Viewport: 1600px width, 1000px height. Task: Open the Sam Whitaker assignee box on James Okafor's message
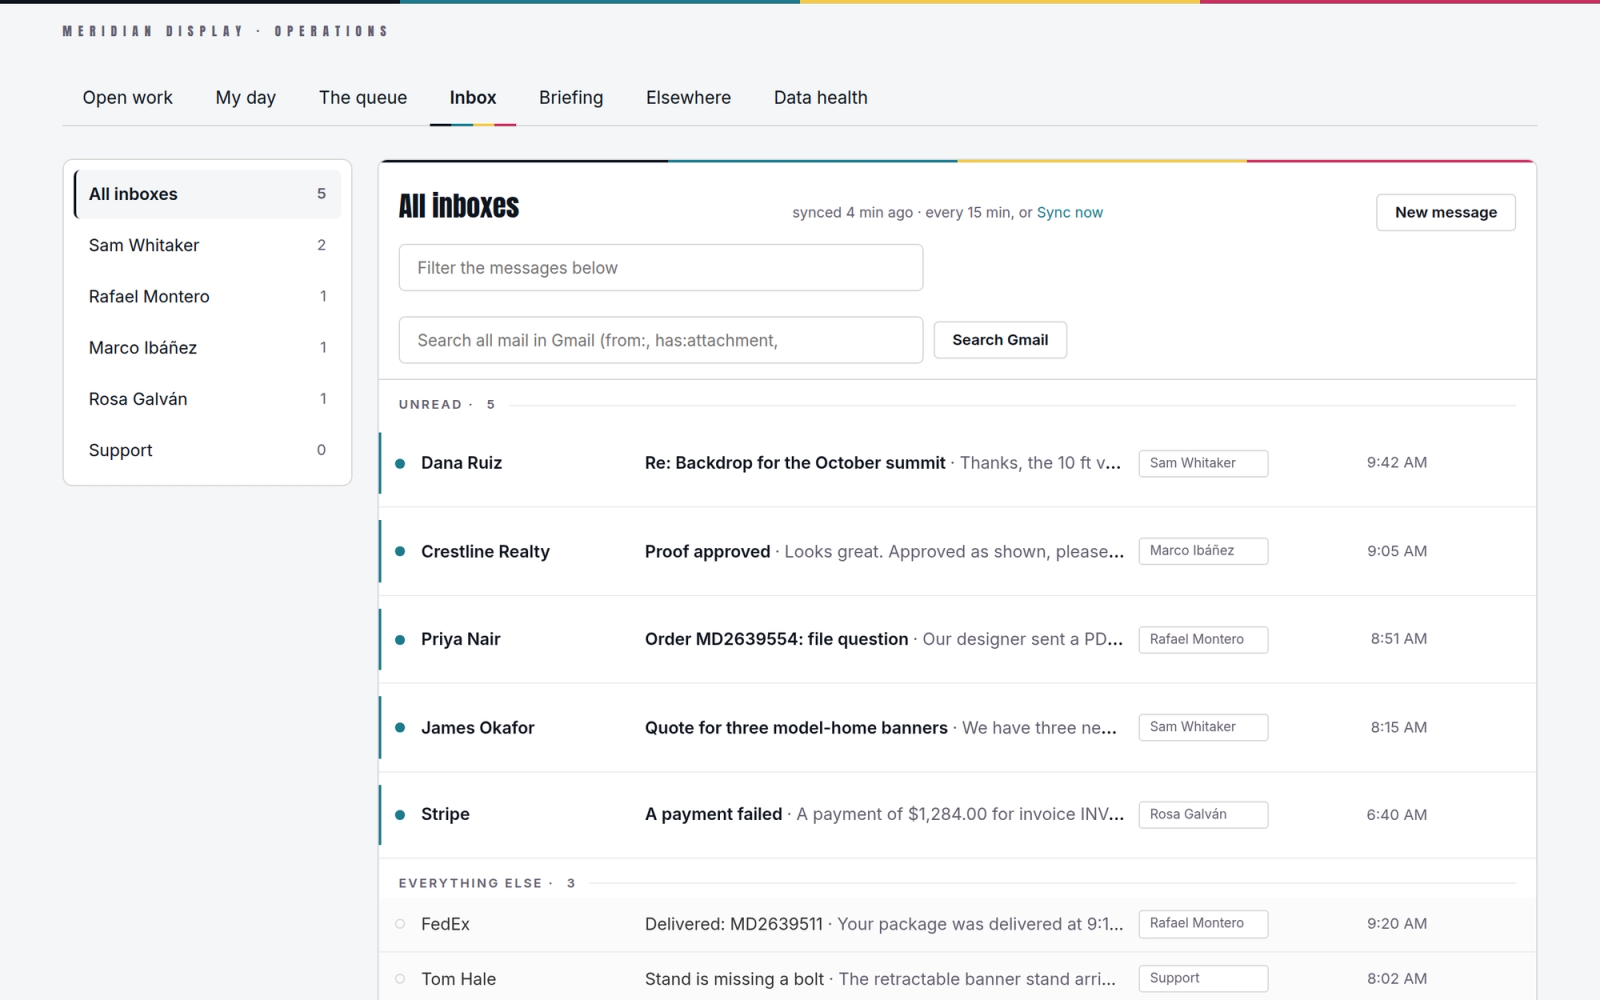tap(1203, 727)
